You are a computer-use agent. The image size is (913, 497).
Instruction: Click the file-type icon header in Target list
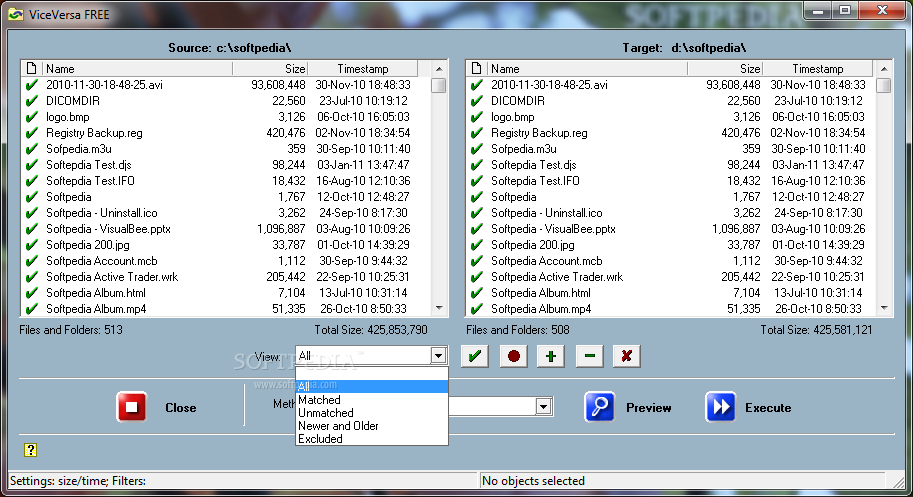pos(476,68)
